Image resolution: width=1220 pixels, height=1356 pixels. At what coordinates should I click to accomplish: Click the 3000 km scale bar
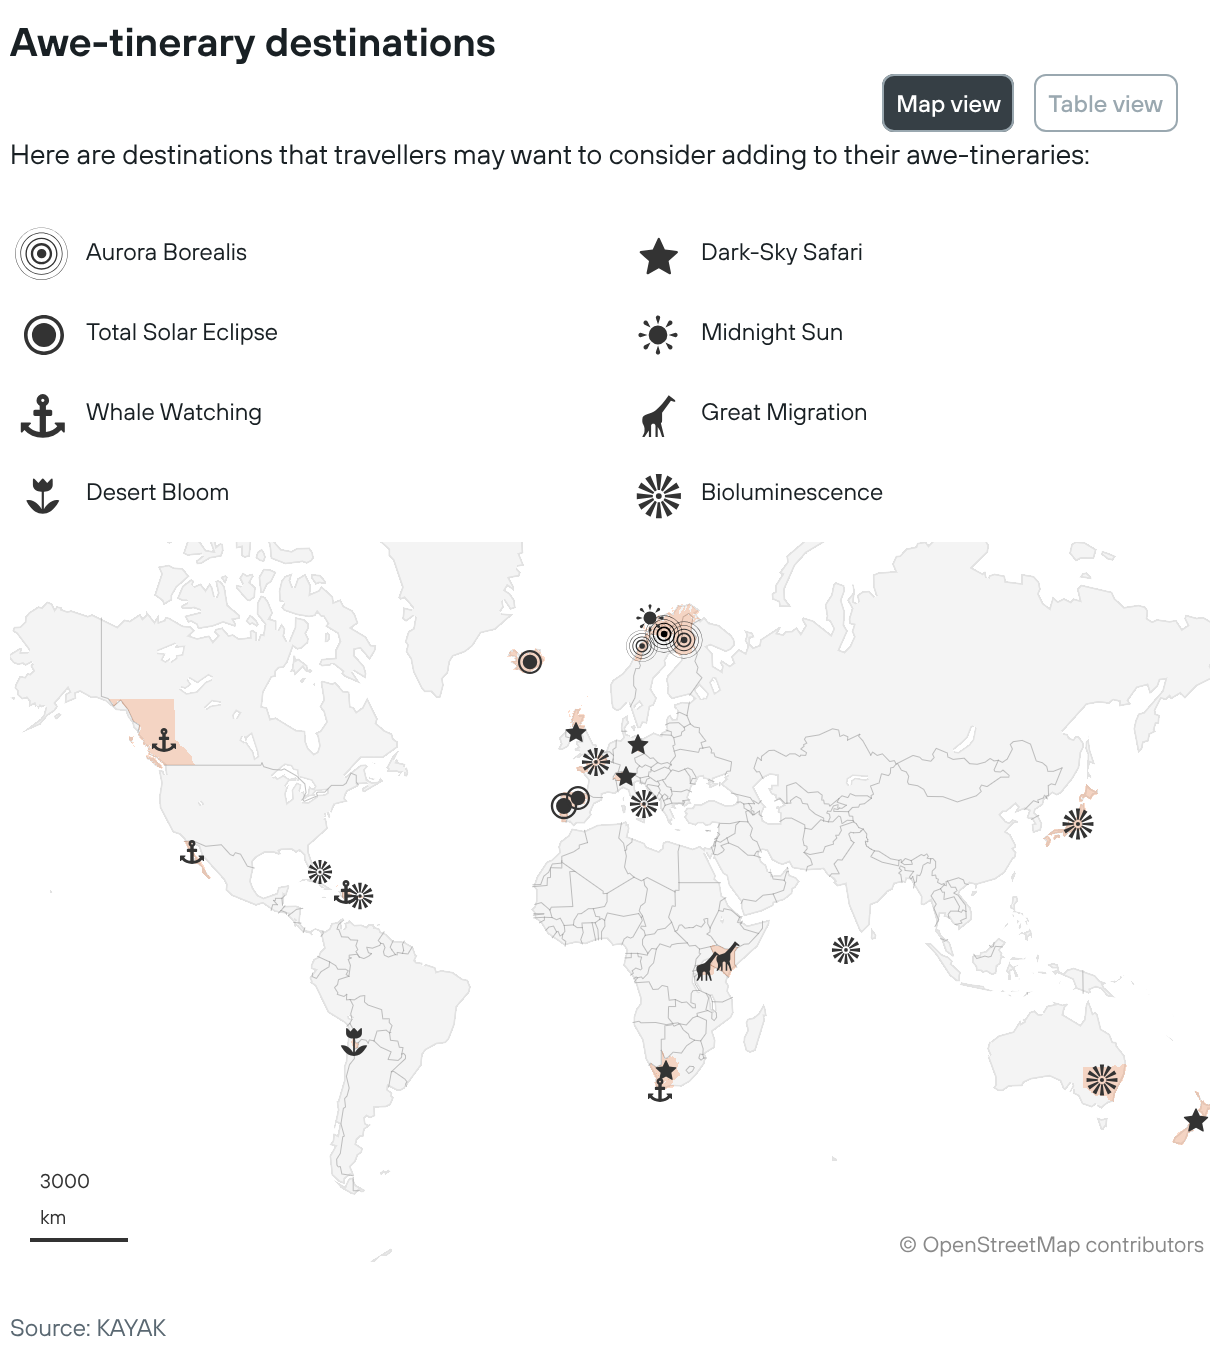[x=79, y=1239]
